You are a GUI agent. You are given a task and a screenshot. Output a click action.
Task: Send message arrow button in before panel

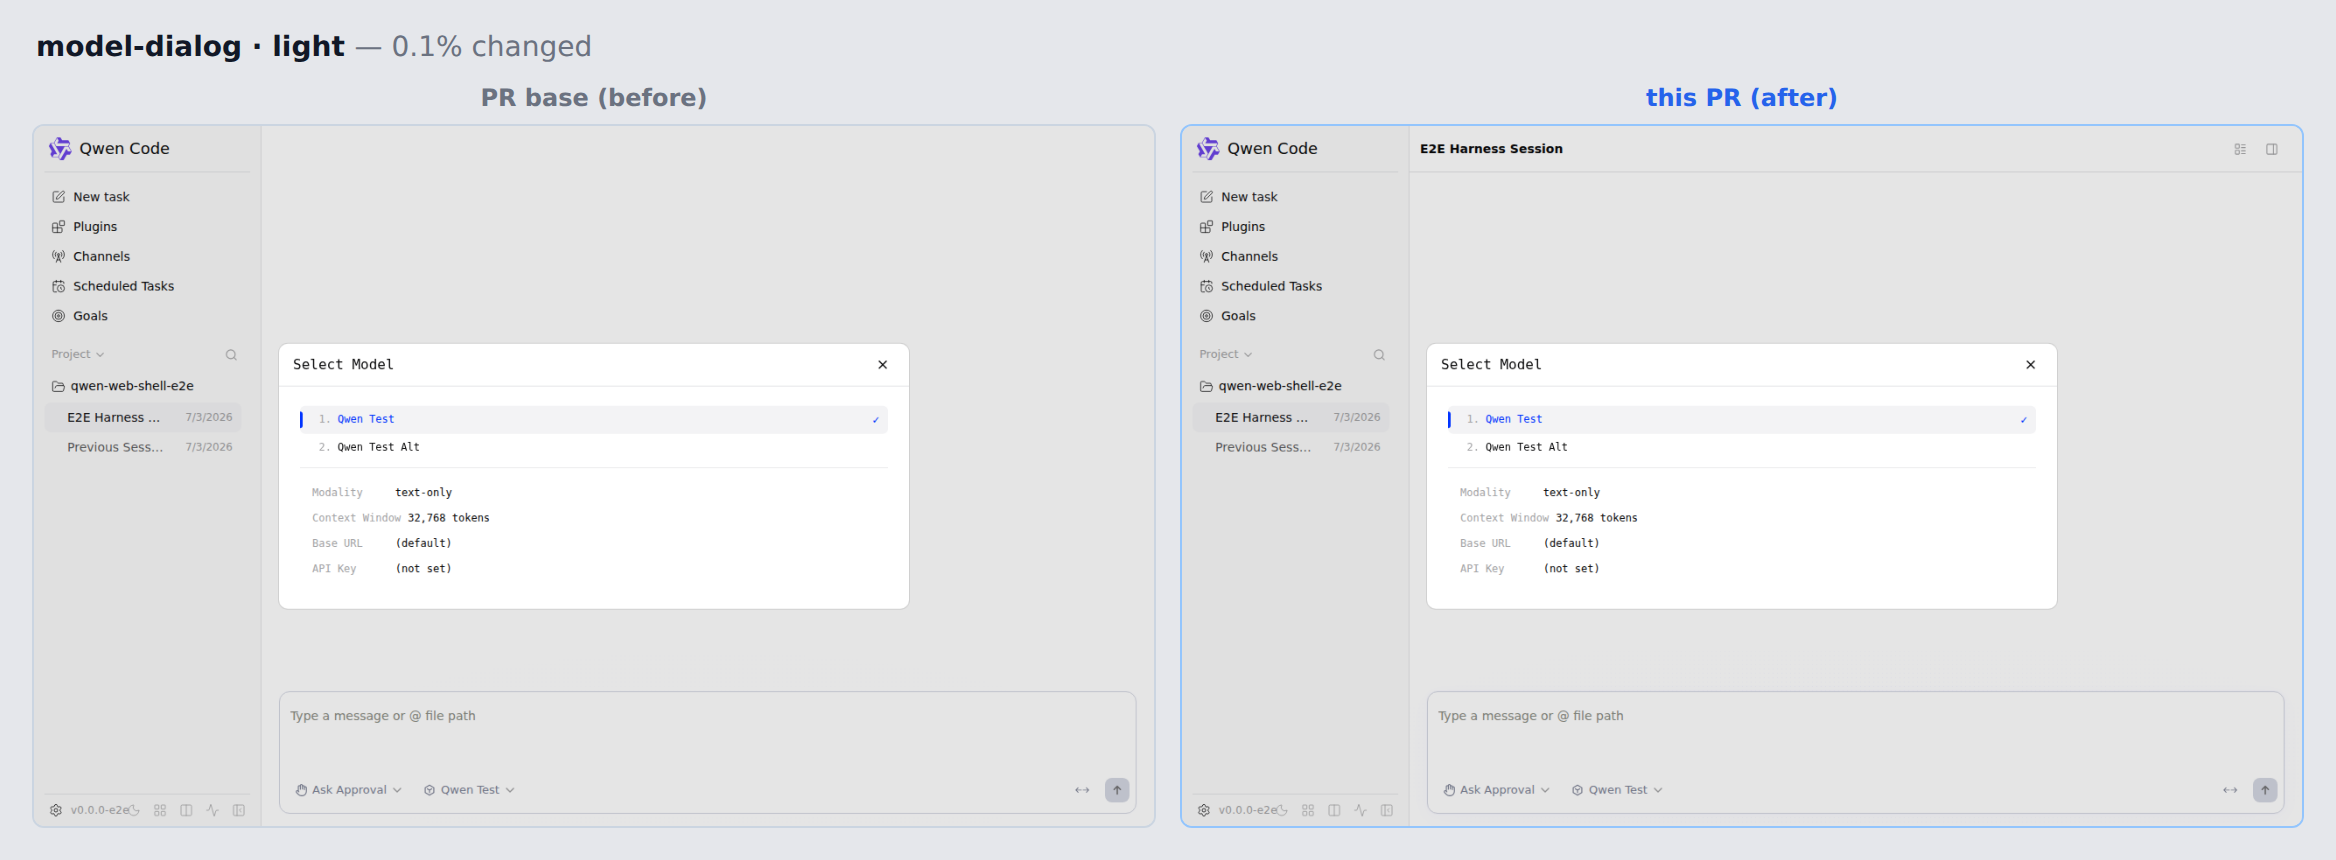click(x=1117, y=790)
